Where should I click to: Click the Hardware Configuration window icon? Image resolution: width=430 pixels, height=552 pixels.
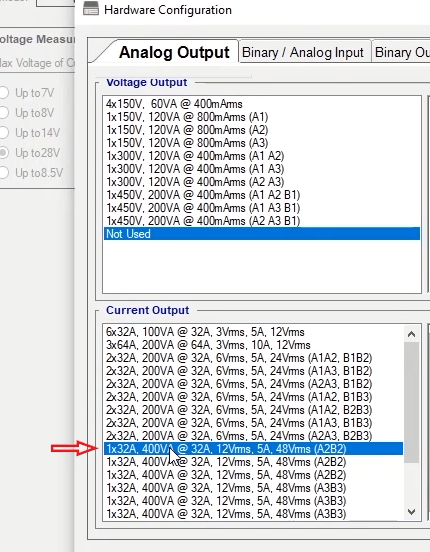coord(91,9)
